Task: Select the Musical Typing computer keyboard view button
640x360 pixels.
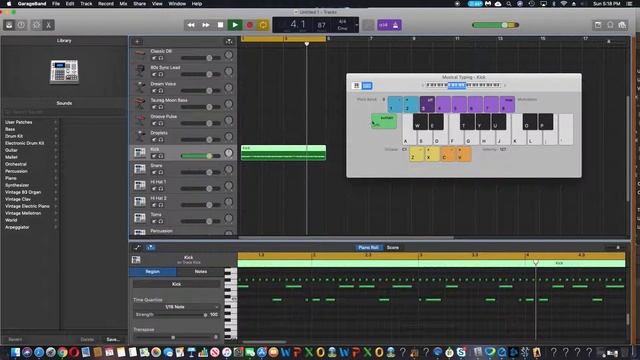Action: tap(367, 86)
